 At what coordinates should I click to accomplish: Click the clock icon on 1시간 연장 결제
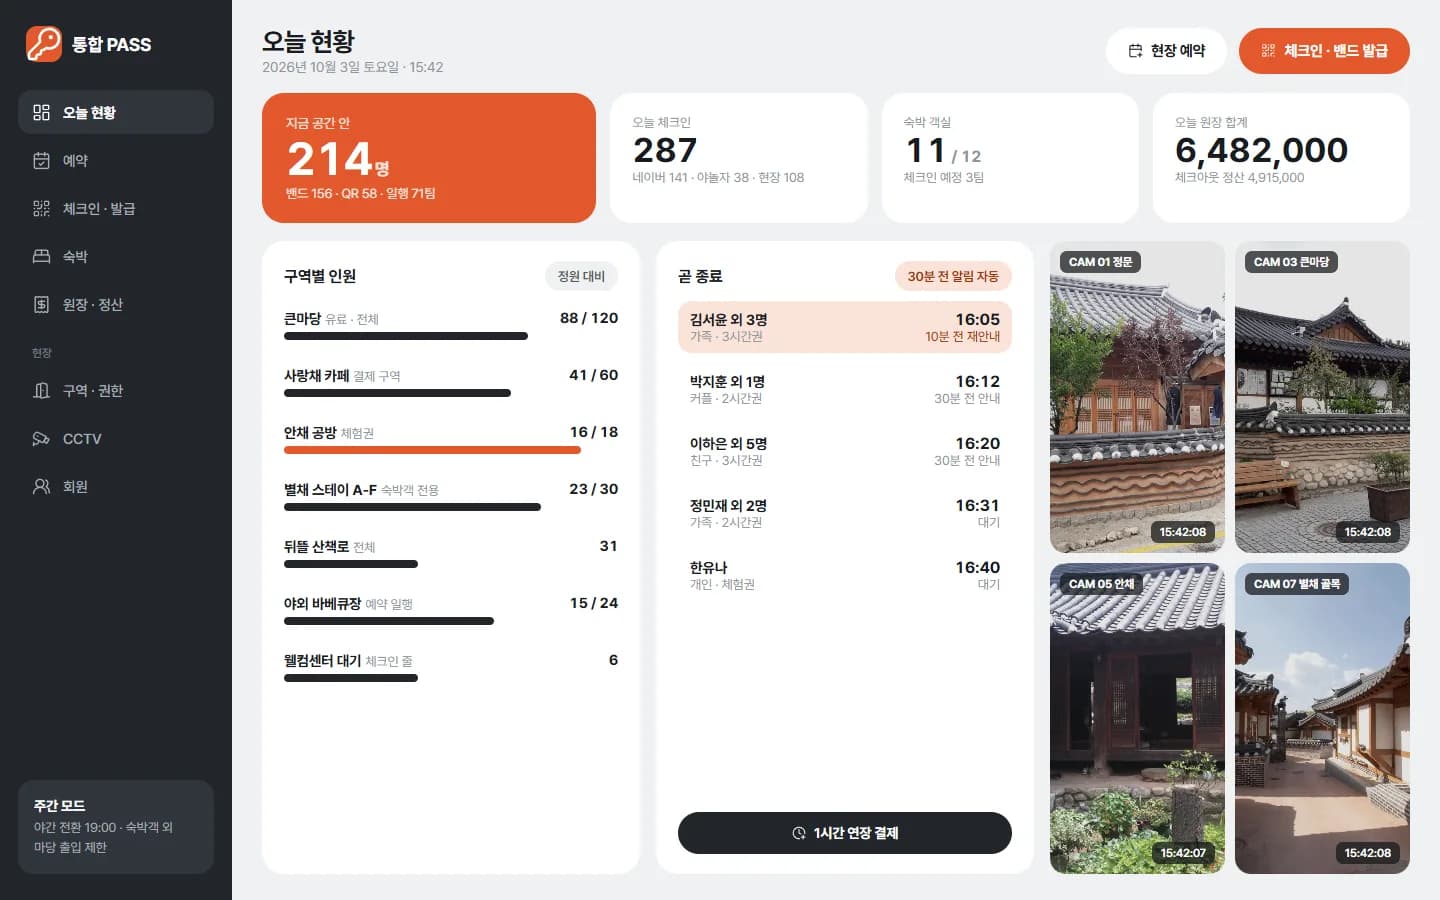(799, 833)
